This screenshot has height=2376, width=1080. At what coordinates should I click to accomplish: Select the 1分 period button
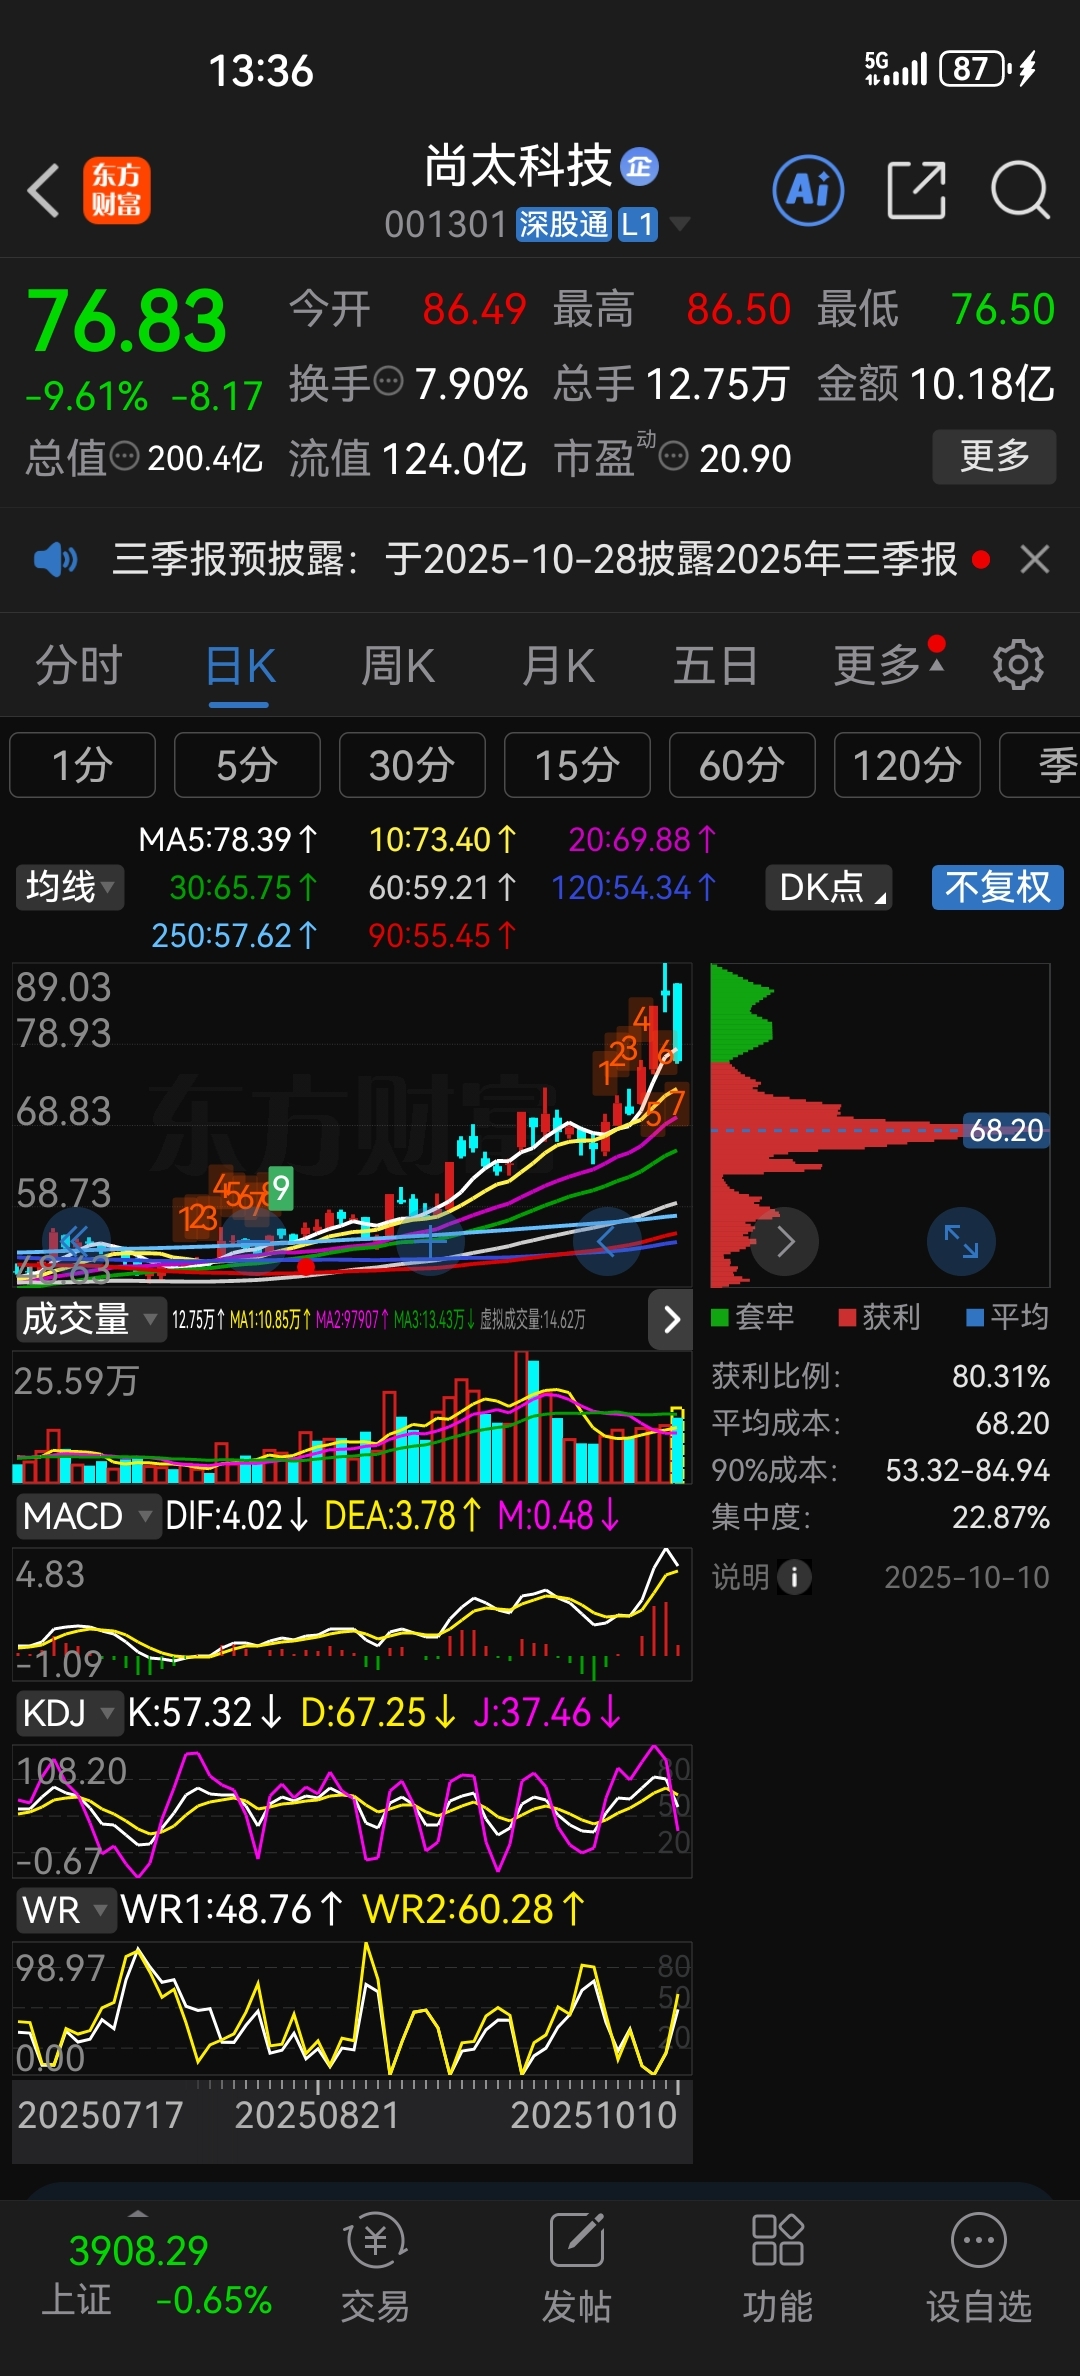point(82,765)
